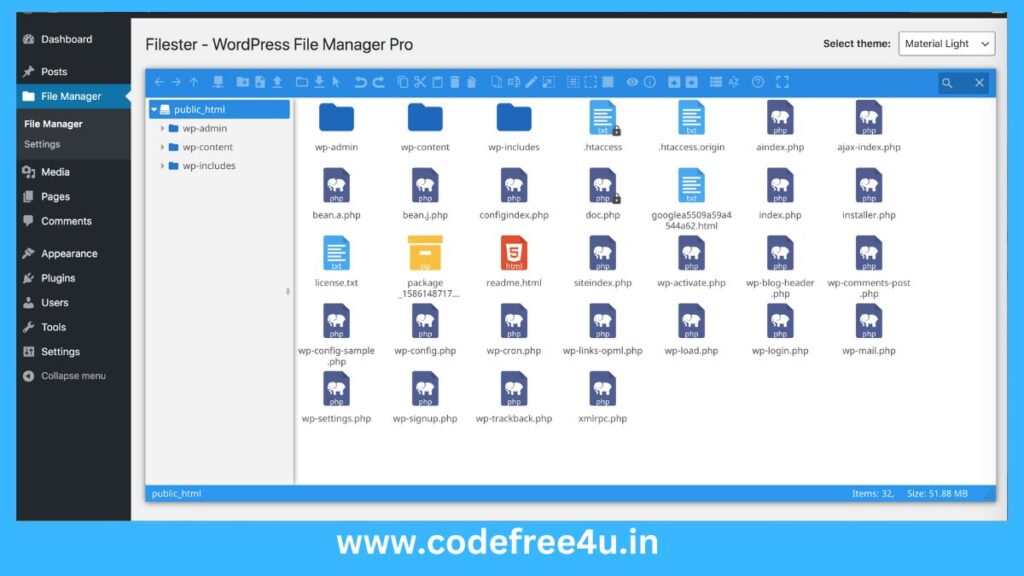Click the edit file pencil icon
The height and width of the screenshot is (576, 1024).
coord(531,82)
